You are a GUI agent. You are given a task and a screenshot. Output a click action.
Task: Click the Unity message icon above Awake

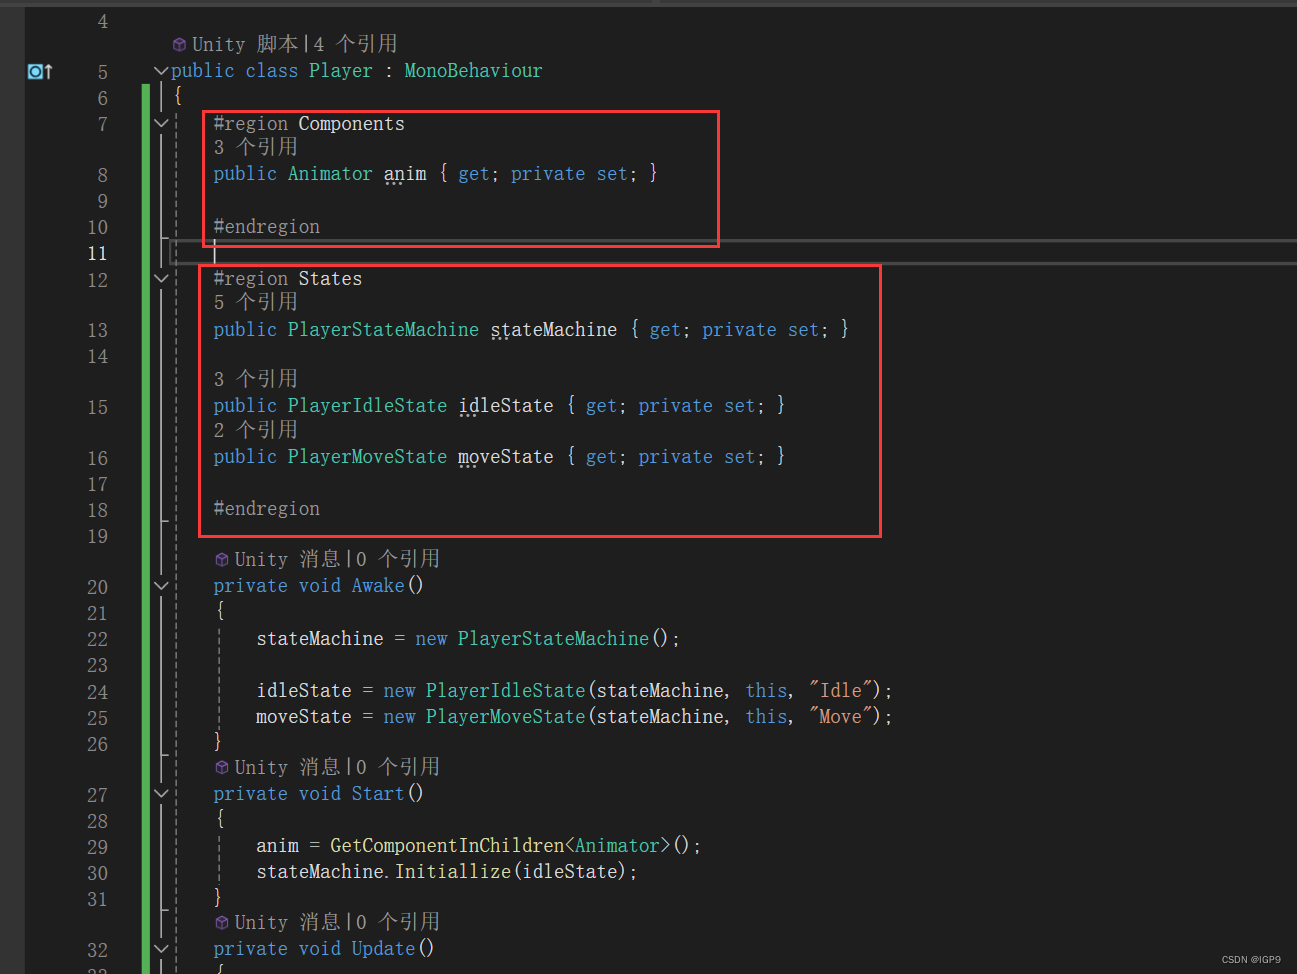coord(222,560)
